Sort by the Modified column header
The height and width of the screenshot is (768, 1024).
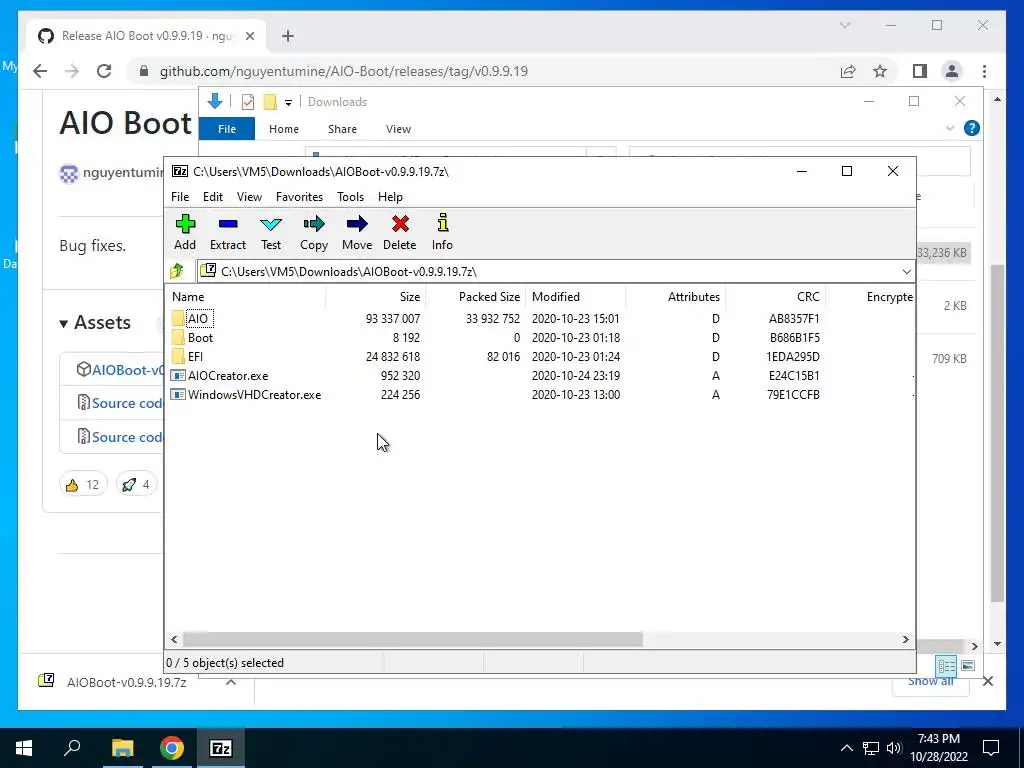tap(556, 296)
